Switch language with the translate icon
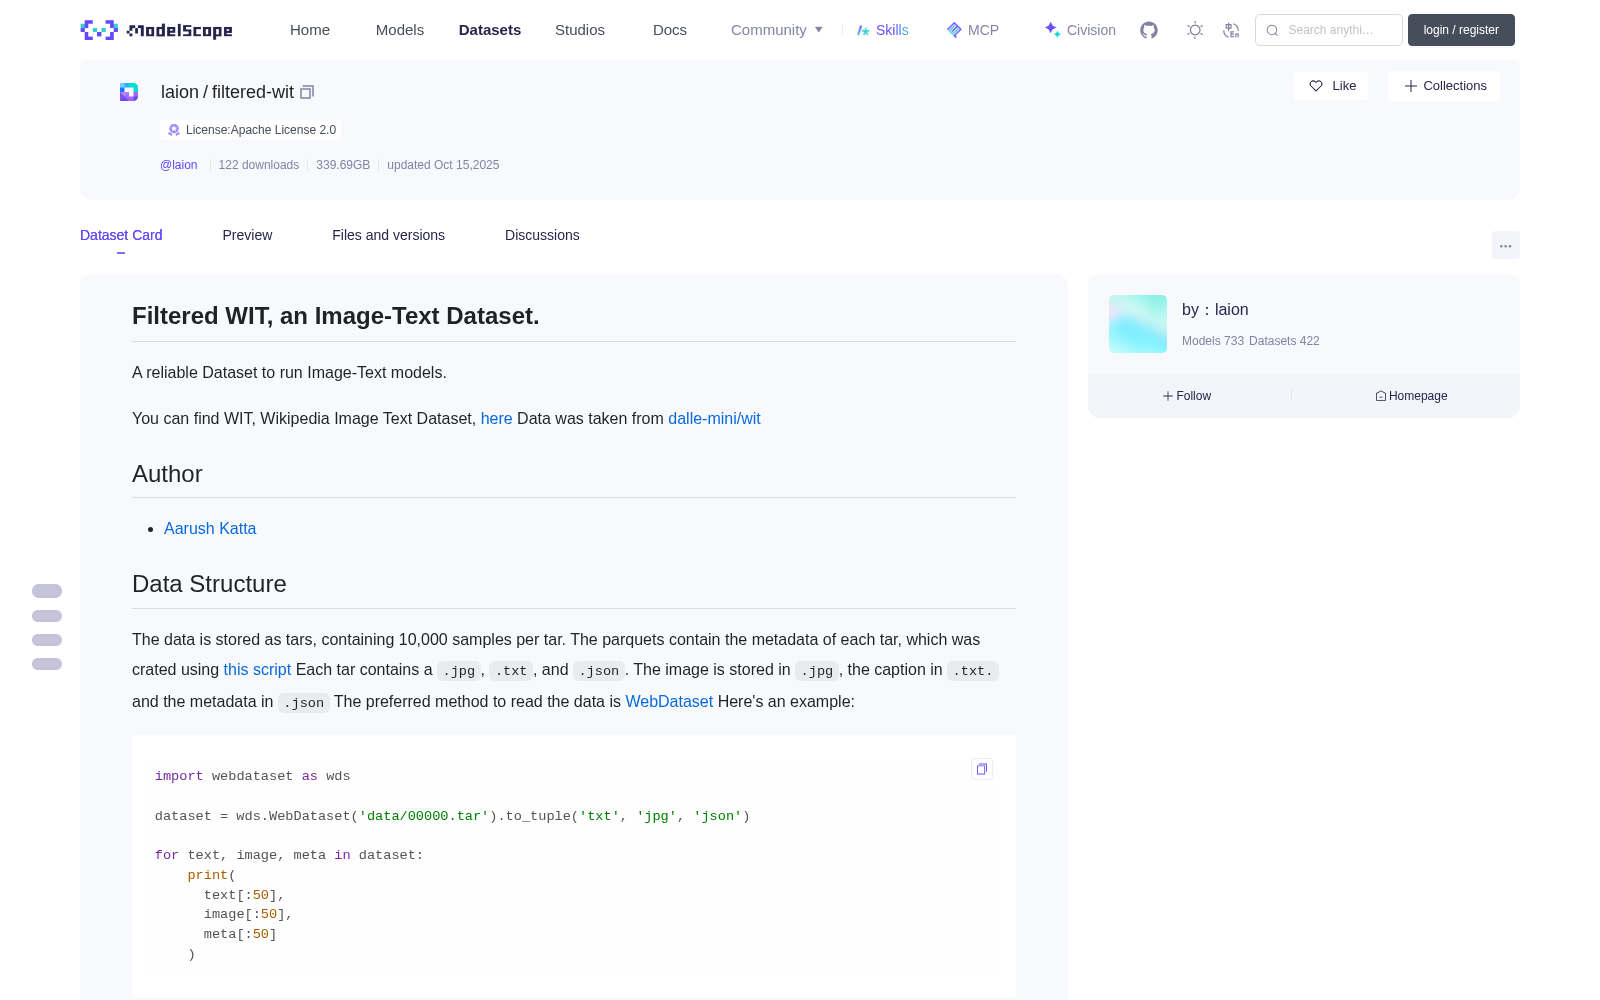 (1231, 30)
